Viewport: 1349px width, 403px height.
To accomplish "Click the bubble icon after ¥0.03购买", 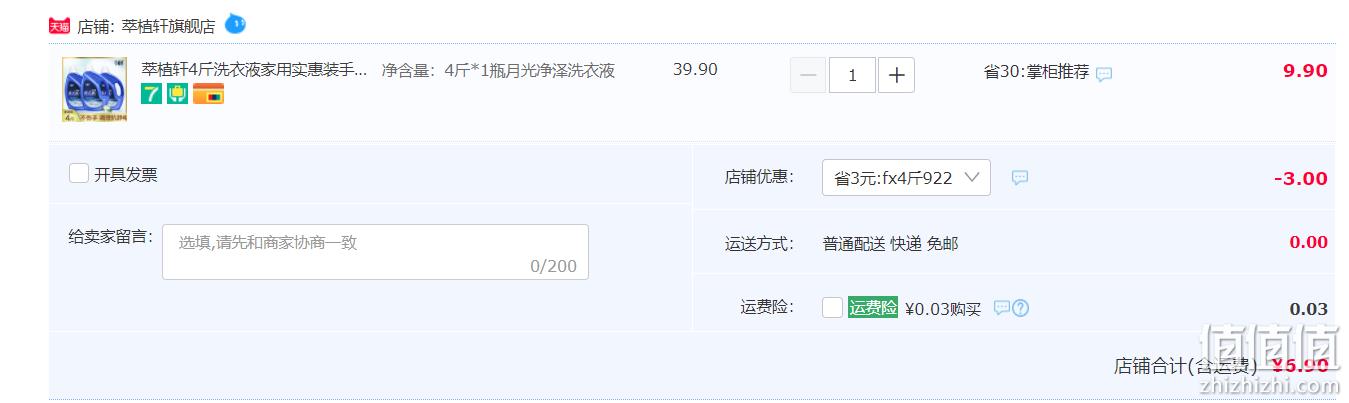I will pos(1002,308).
